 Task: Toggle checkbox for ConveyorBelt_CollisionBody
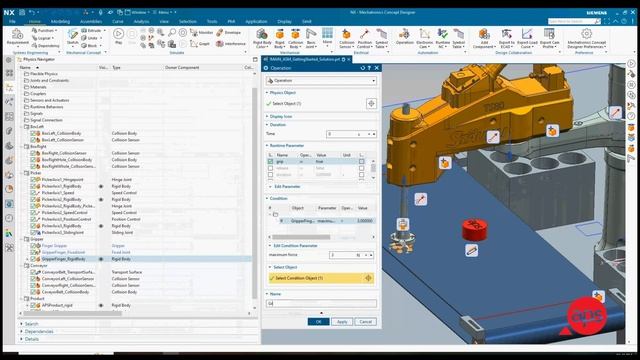point(33,292)
